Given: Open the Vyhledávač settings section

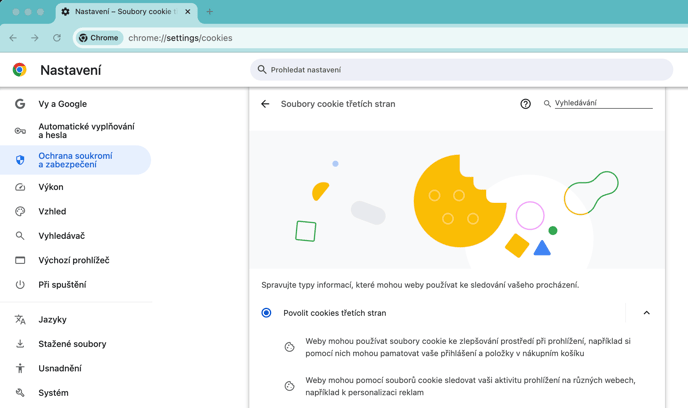Looking at the screenshot, I should click(61, 236).
